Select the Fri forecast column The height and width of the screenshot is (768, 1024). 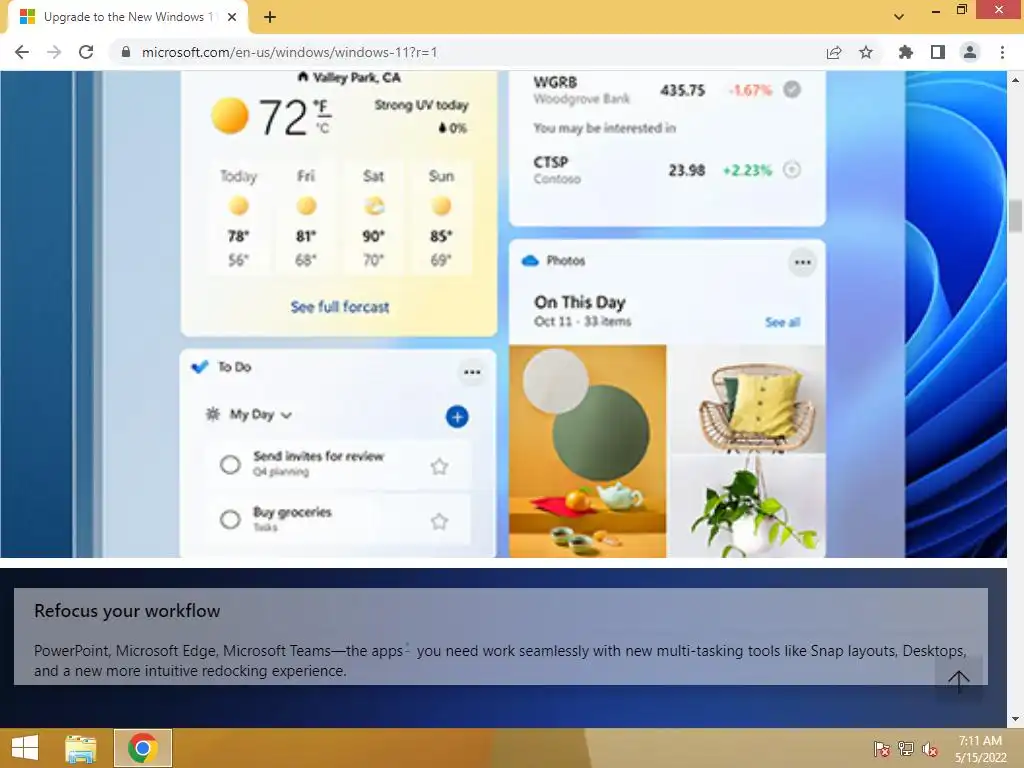tap(306, 217)
